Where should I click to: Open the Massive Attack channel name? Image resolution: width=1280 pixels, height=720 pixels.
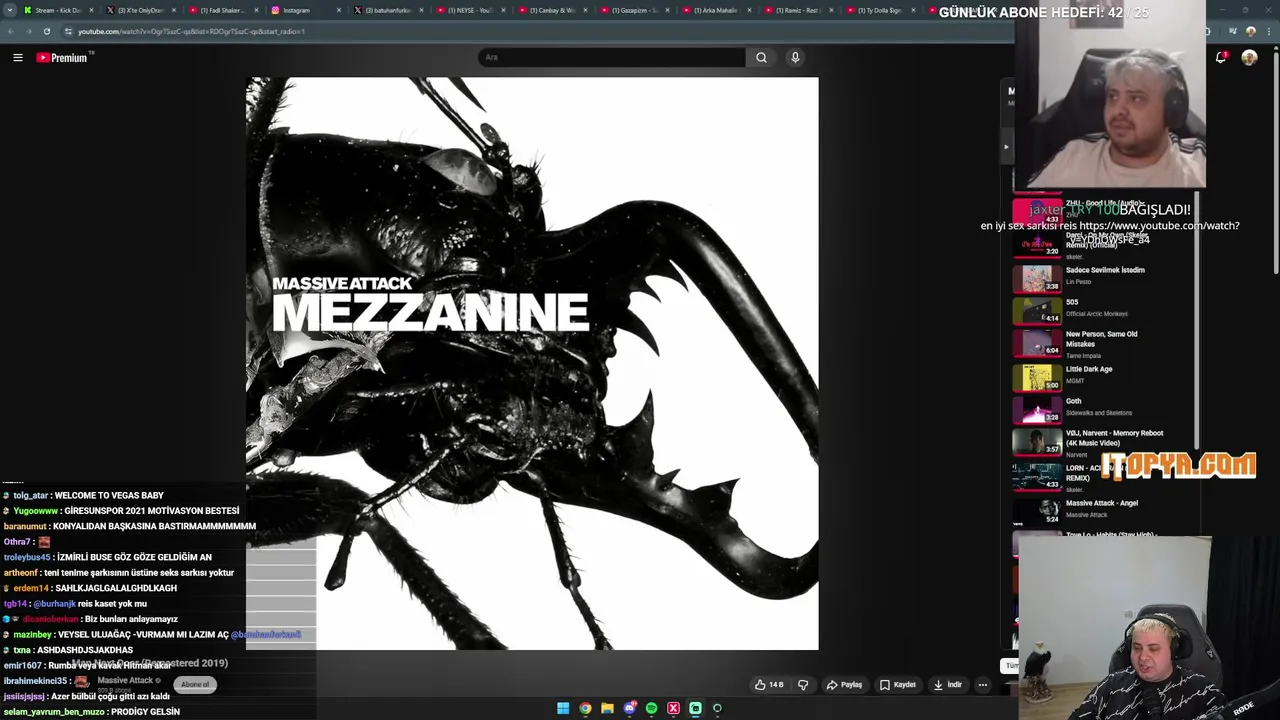pyautogui.click(x=125, y=680)
